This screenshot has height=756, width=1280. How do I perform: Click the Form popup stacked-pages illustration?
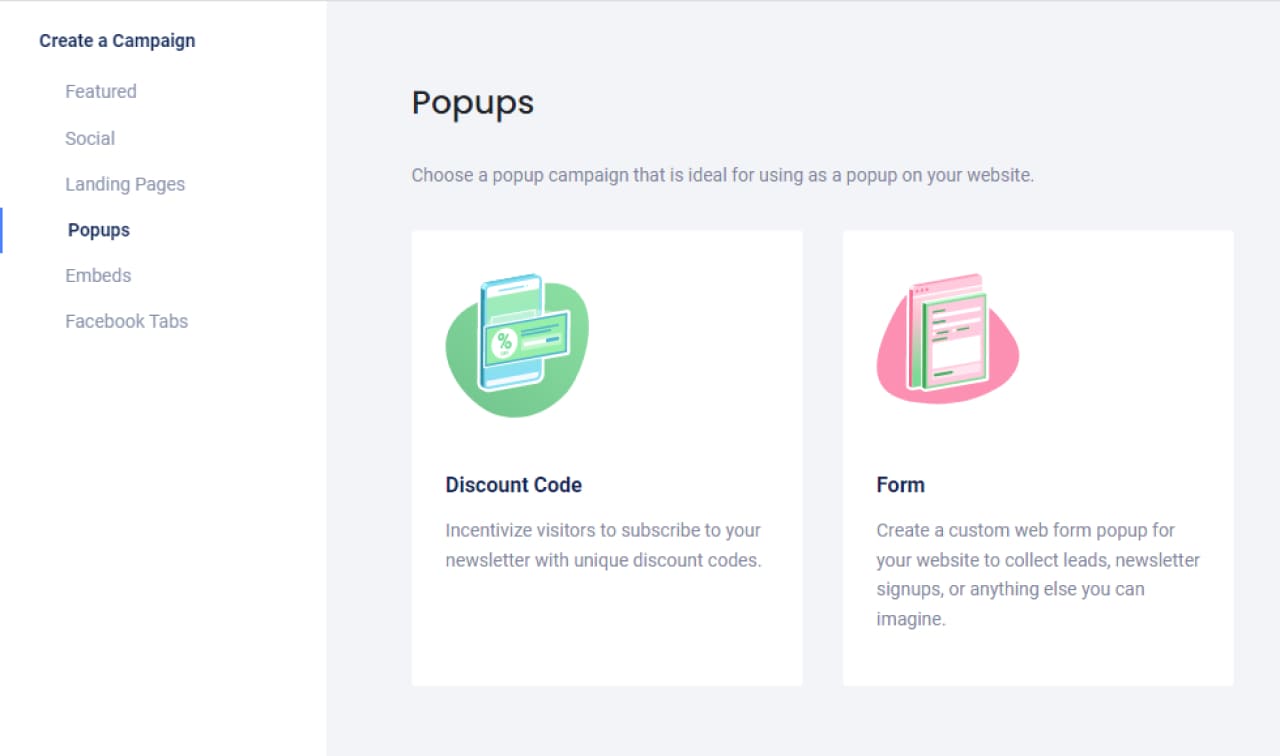coord(948,338)
